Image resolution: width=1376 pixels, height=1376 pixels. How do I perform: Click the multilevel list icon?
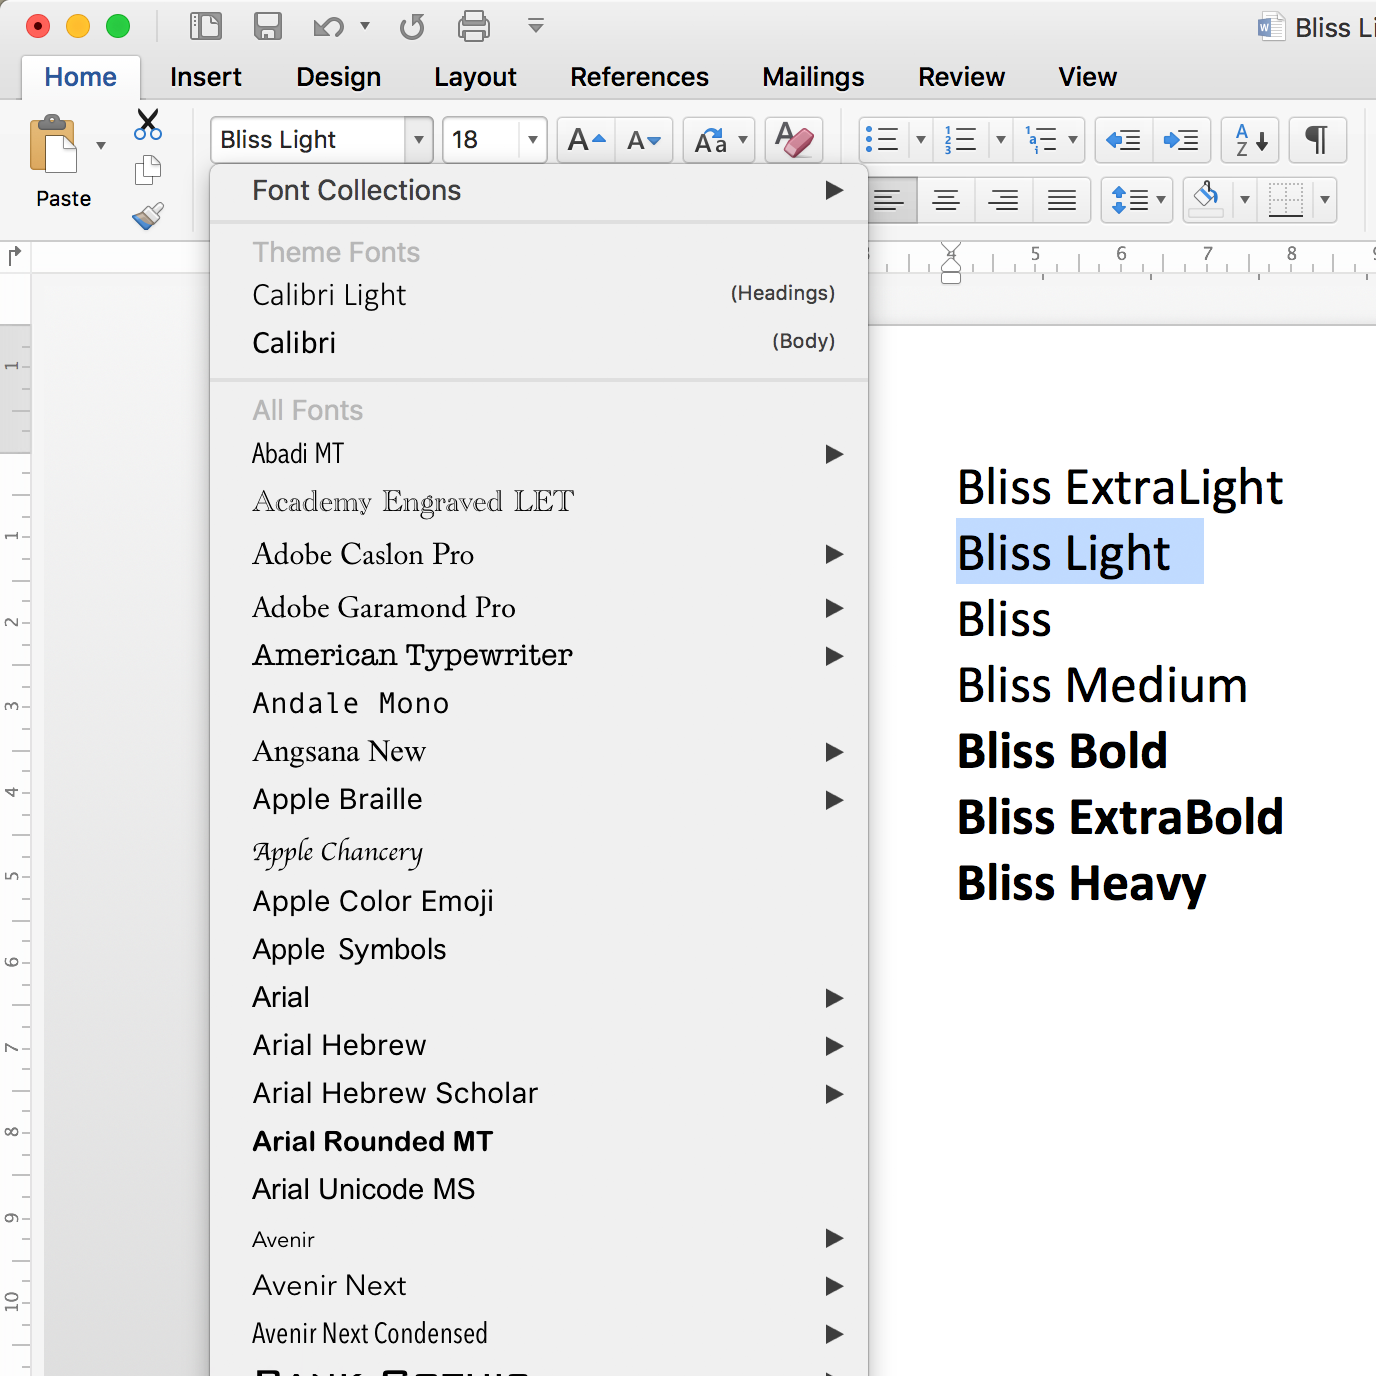(1041, 140)
